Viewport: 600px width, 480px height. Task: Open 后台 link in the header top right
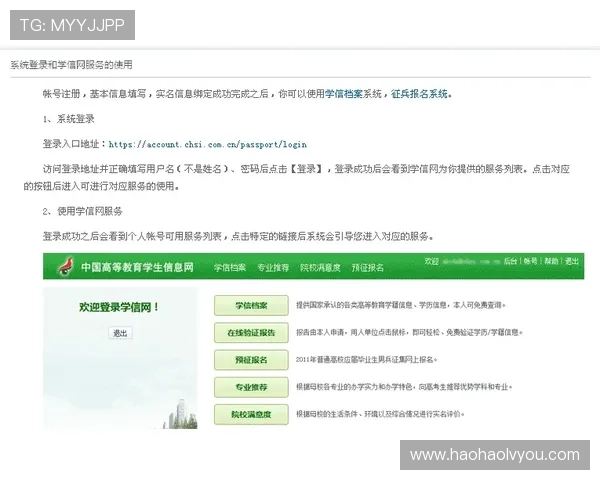tap(510, 261)
